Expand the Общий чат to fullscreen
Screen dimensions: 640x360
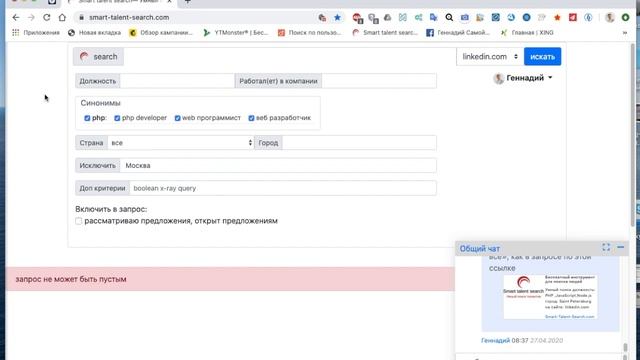coord(606,247)
